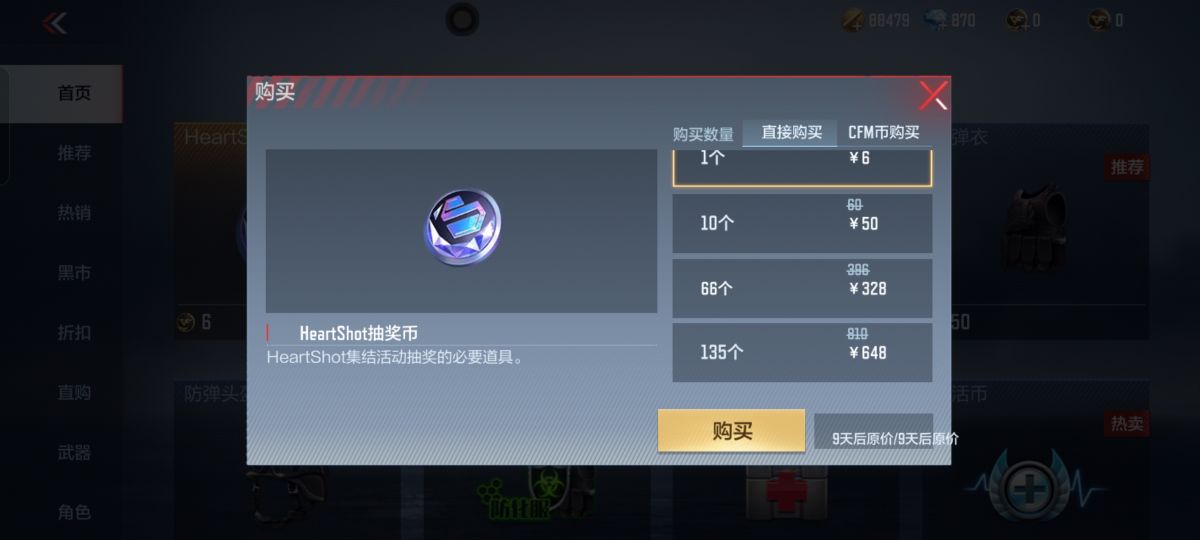This screenshot has height=540, width=1200.
Task: Confirm with the gold 购买 button
Action: tap(732, 431)
